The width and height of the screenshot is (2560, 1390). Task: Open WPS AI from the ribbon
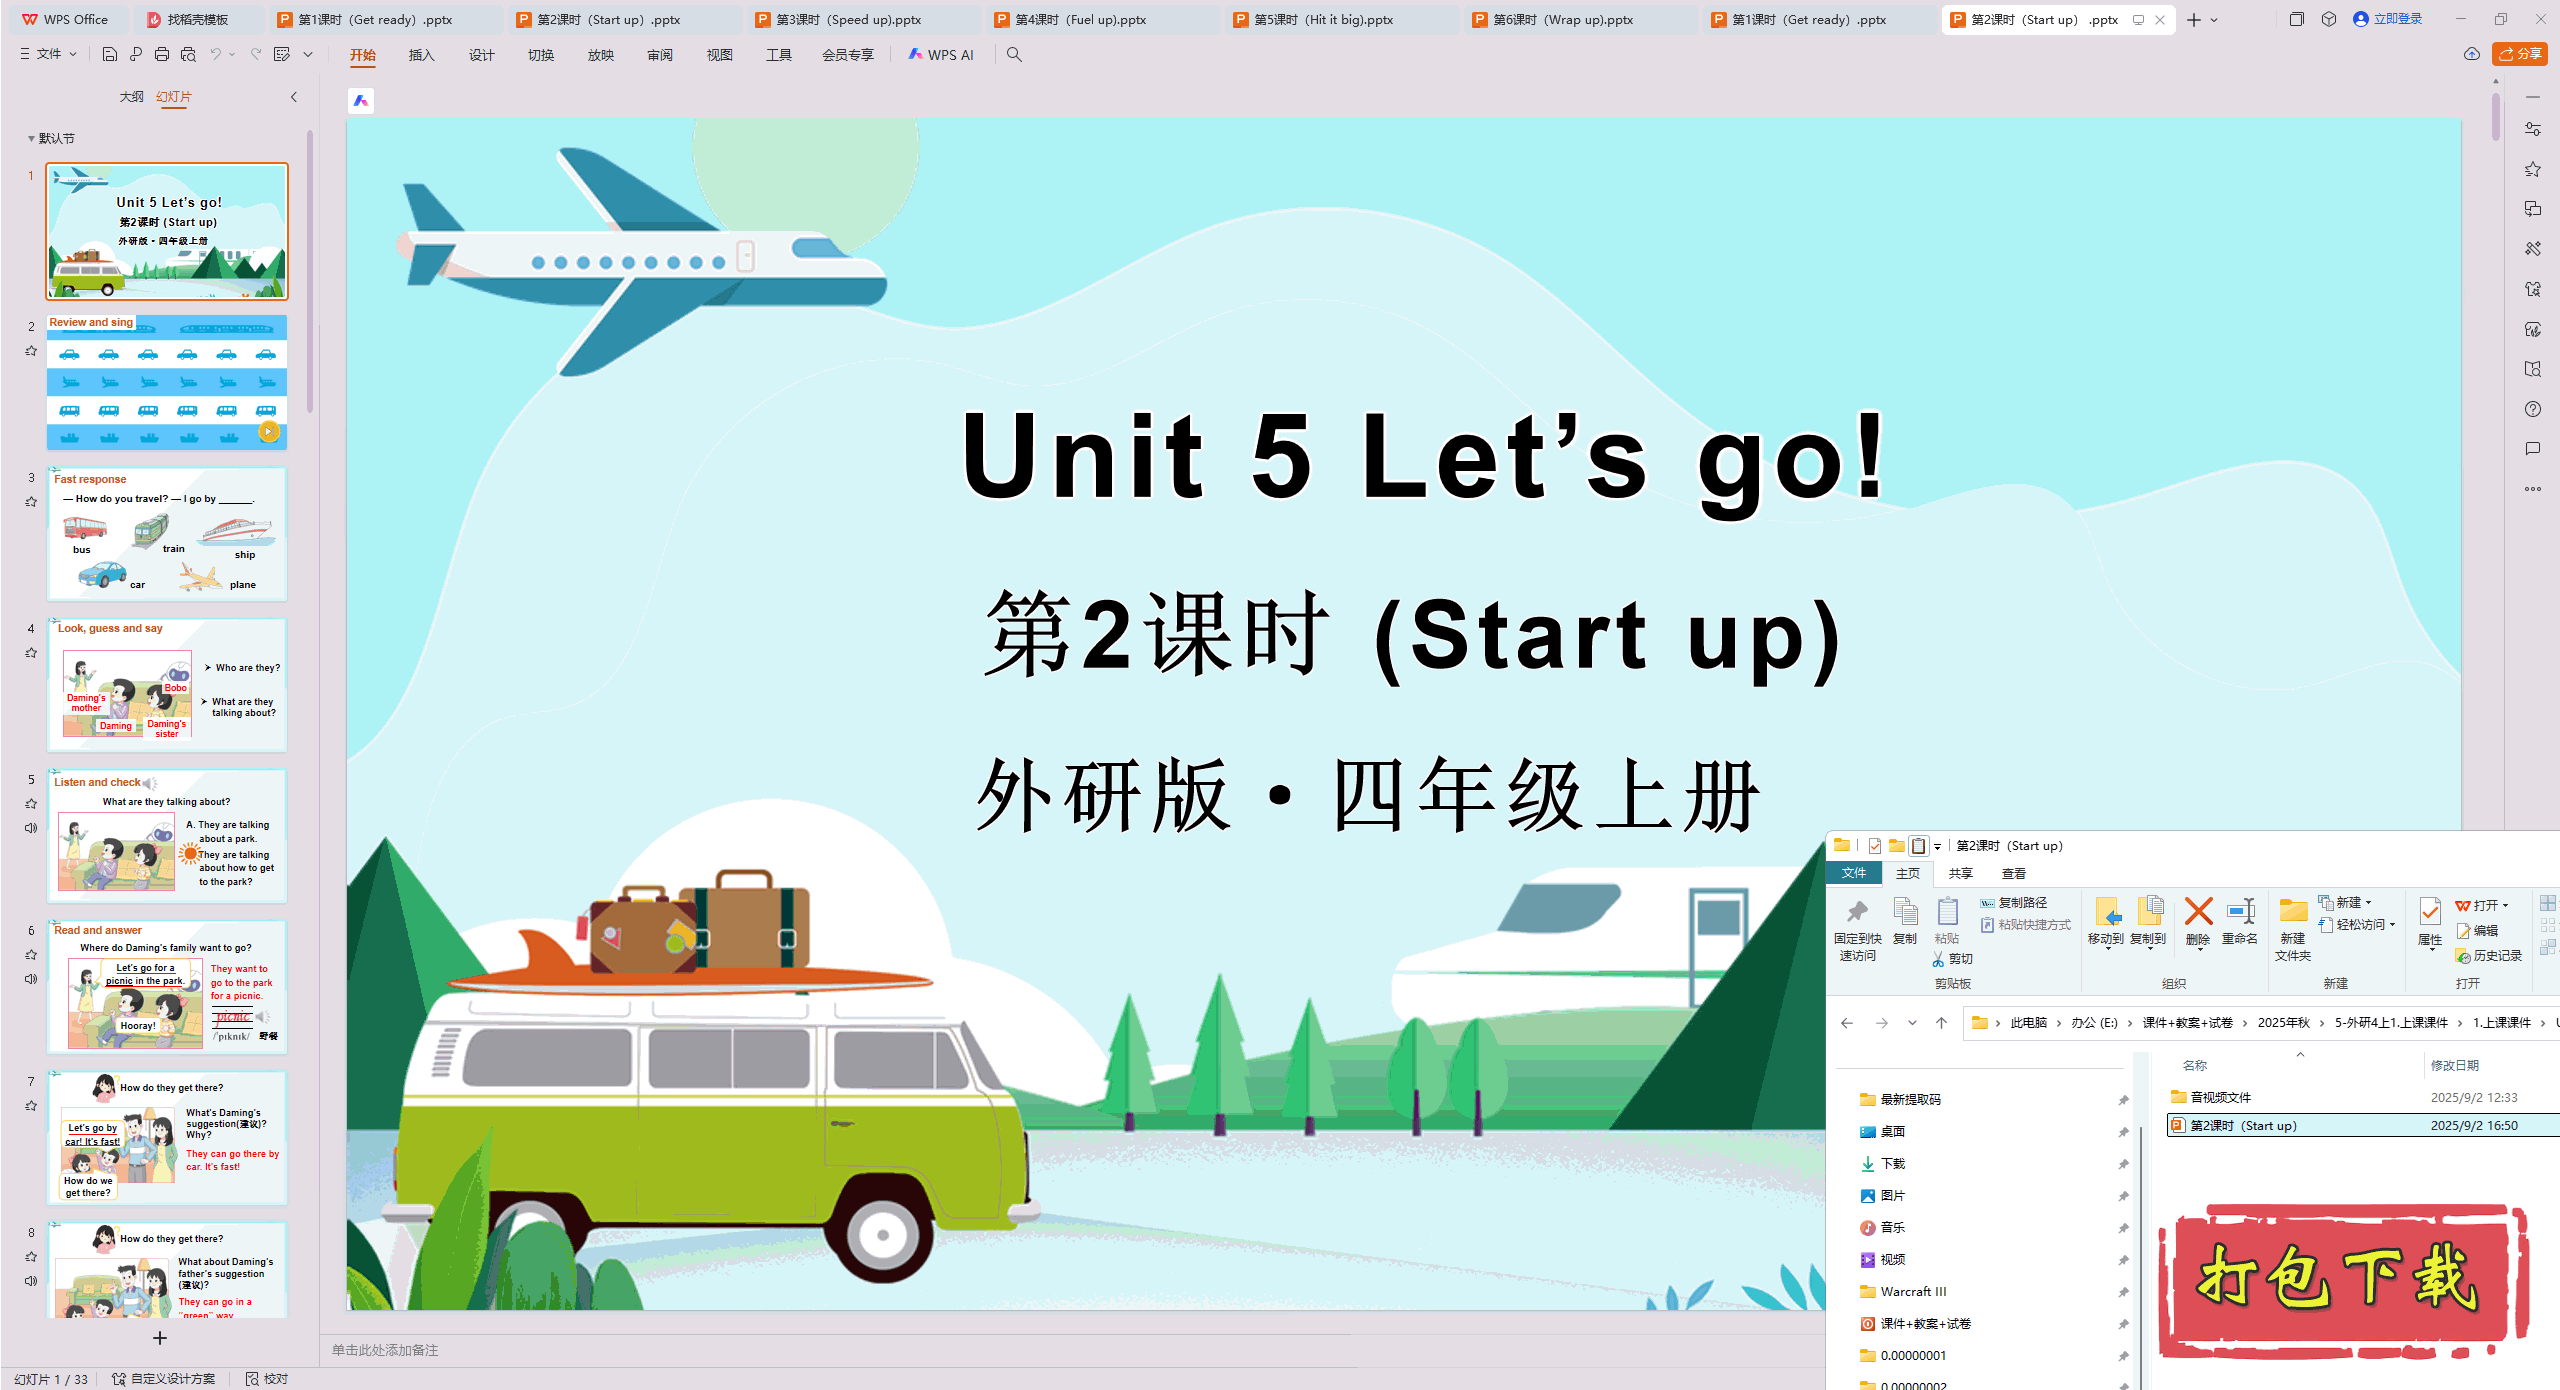pos(940,55)
